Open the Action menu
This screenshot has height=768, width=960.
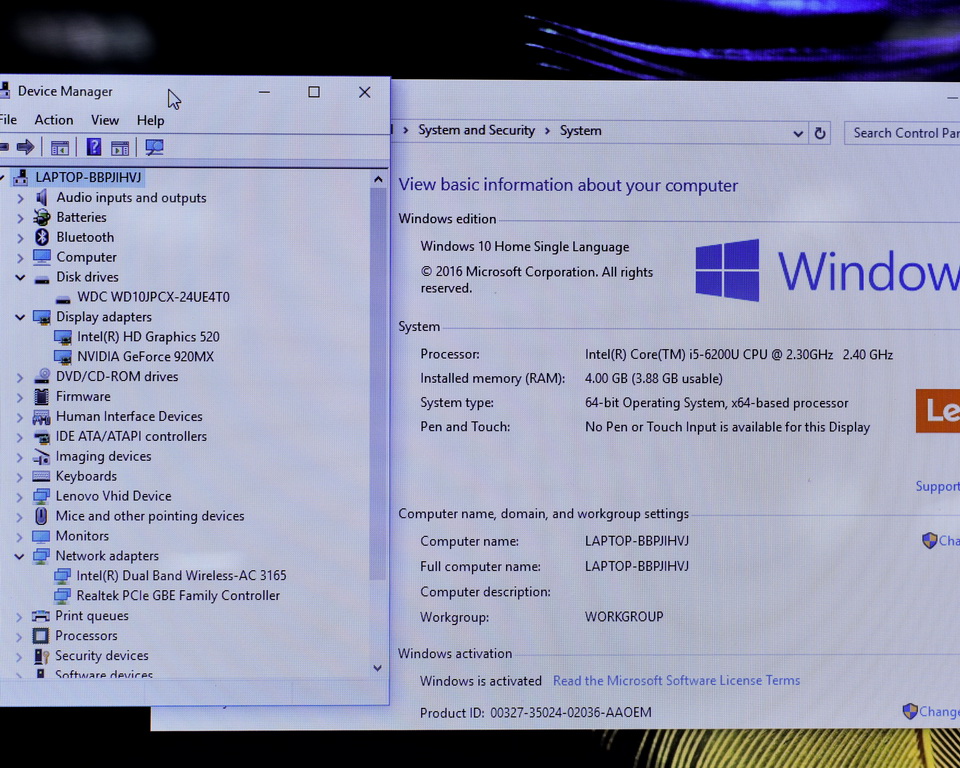(54, 120)
